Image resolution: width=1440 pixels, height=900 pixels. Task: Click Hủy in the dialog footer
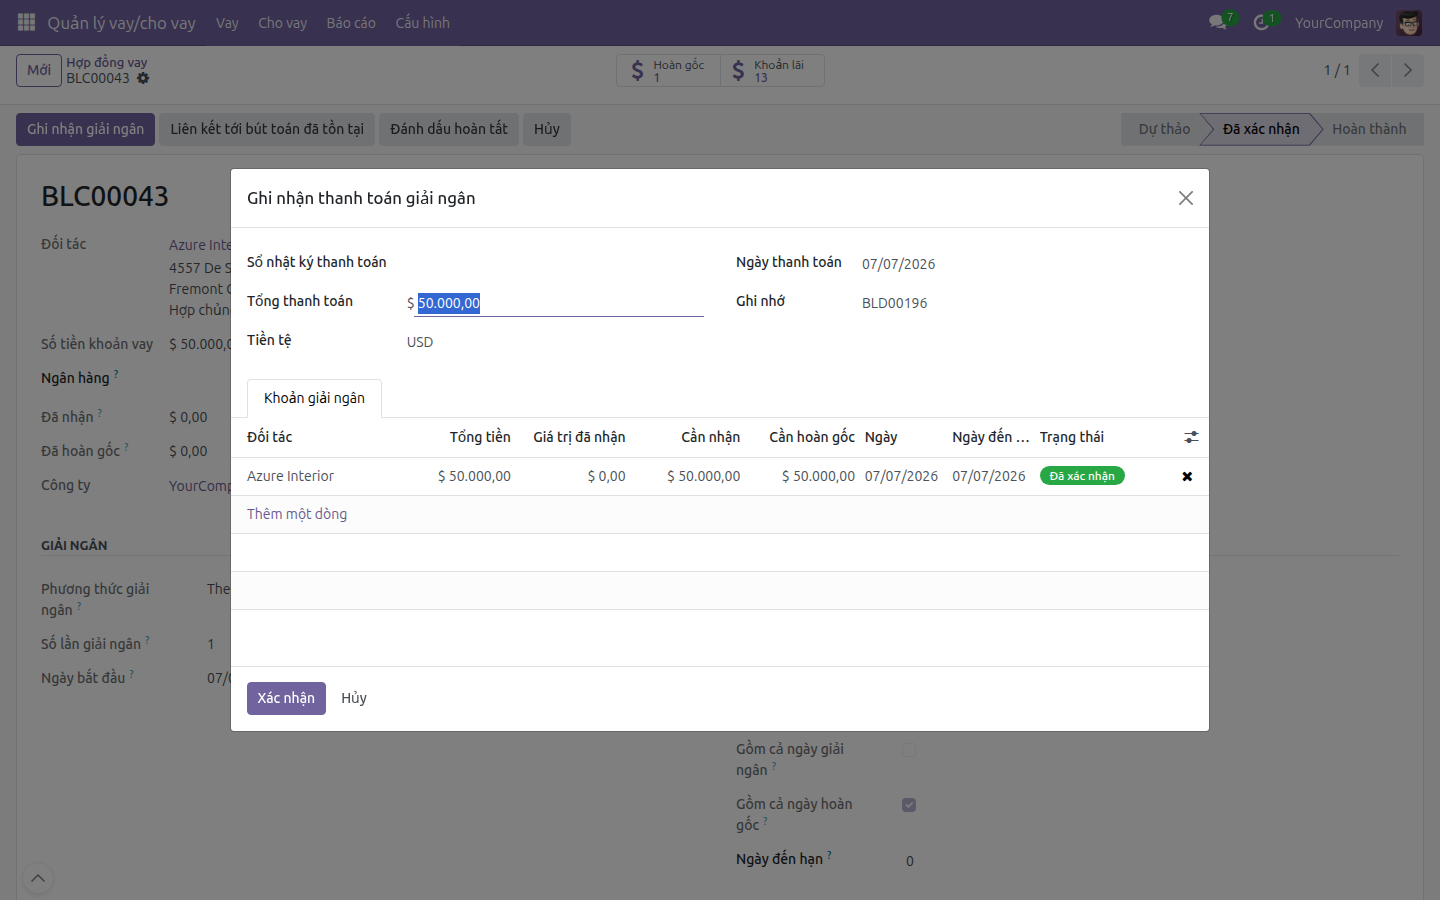[x=354, y=698]
